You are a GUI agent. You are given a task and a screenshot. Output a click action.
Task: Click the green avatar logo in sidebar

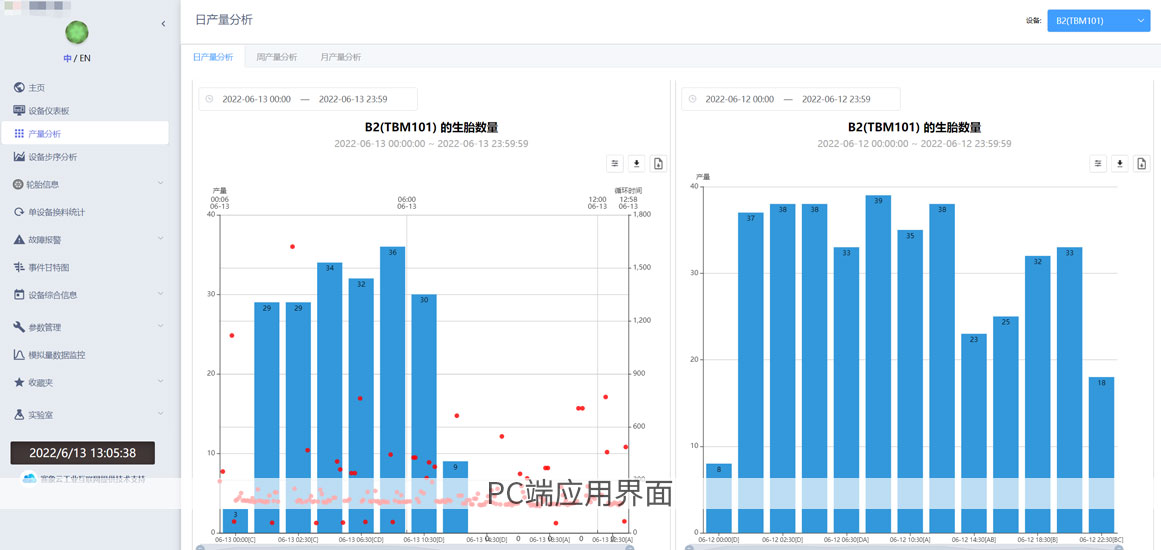pos(77,33)
